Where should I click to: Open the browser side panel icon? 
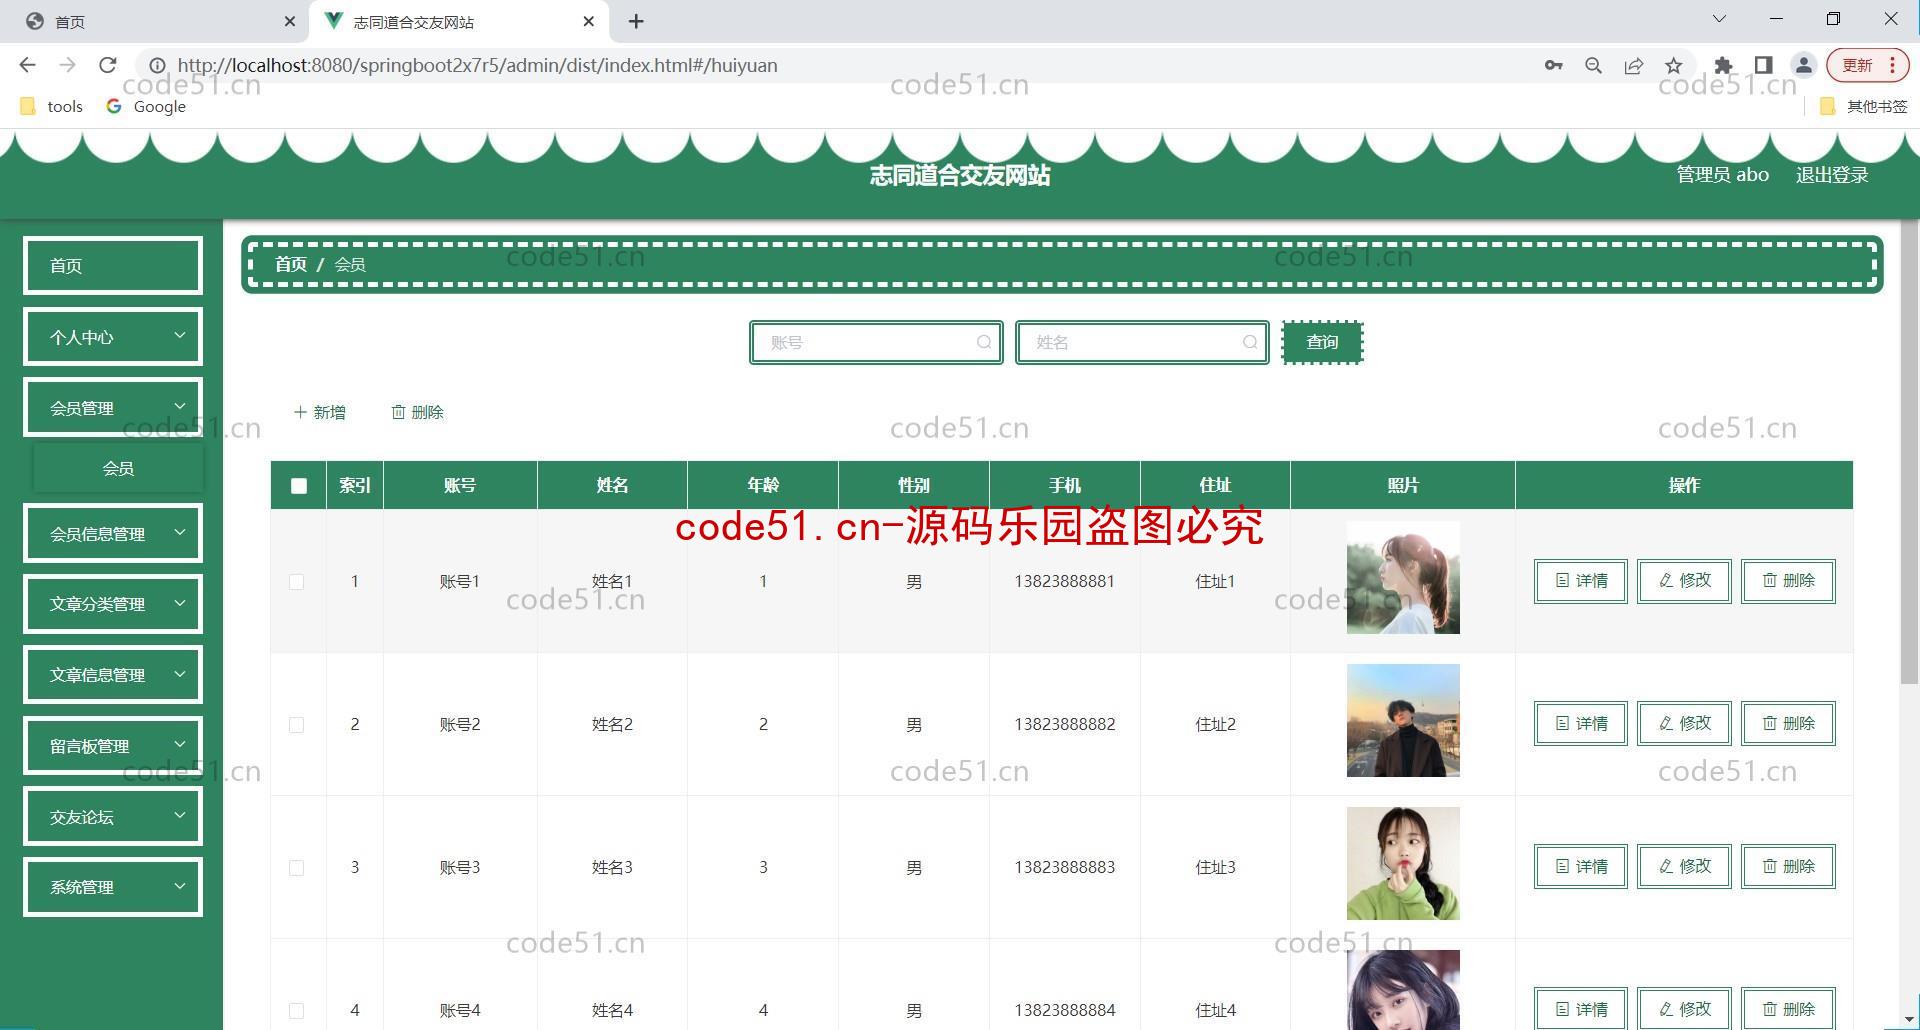click(1763, 65)
